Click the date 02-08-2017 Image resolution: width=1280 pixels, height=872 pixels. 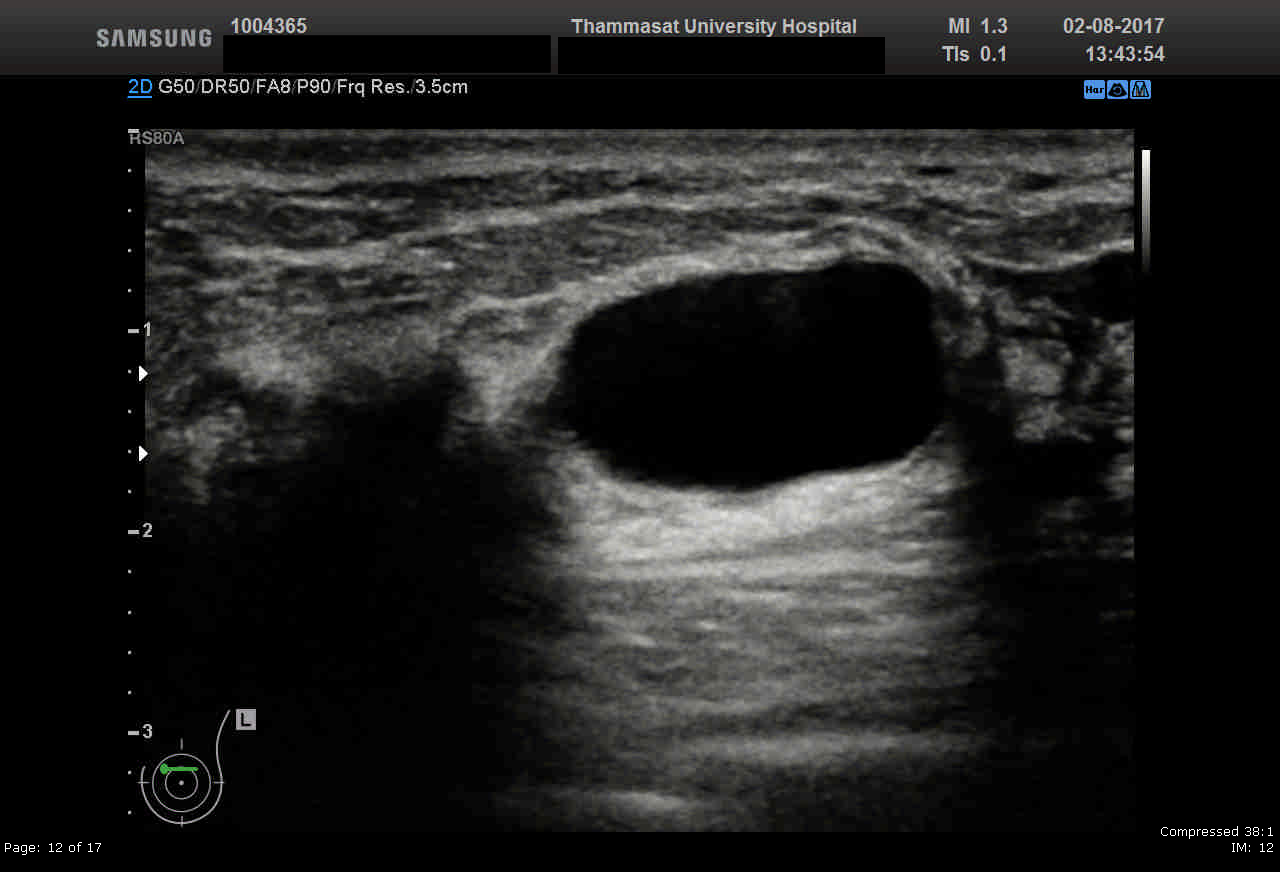(x=1114, y=26)
